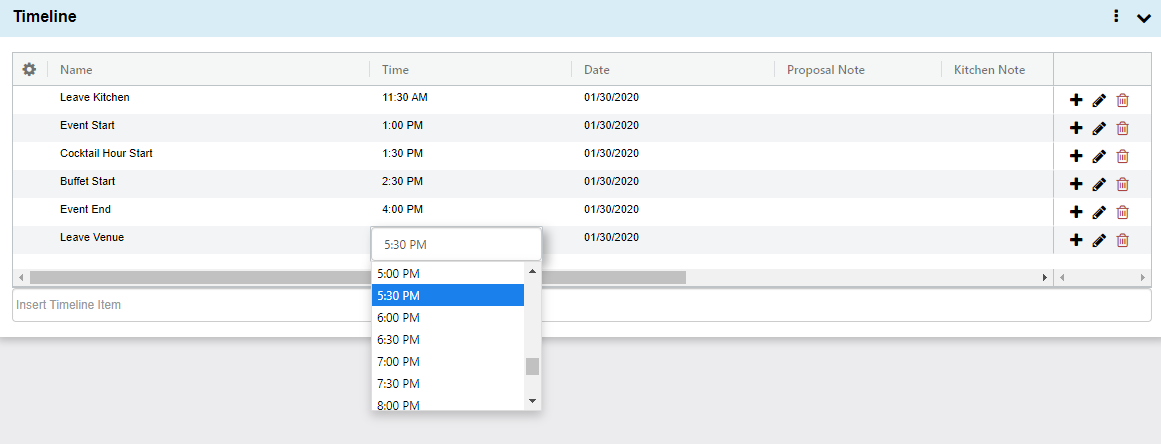The image size is (1161, 444).
Task: Add item after Event End row
Action: [x=1076, y=212]
